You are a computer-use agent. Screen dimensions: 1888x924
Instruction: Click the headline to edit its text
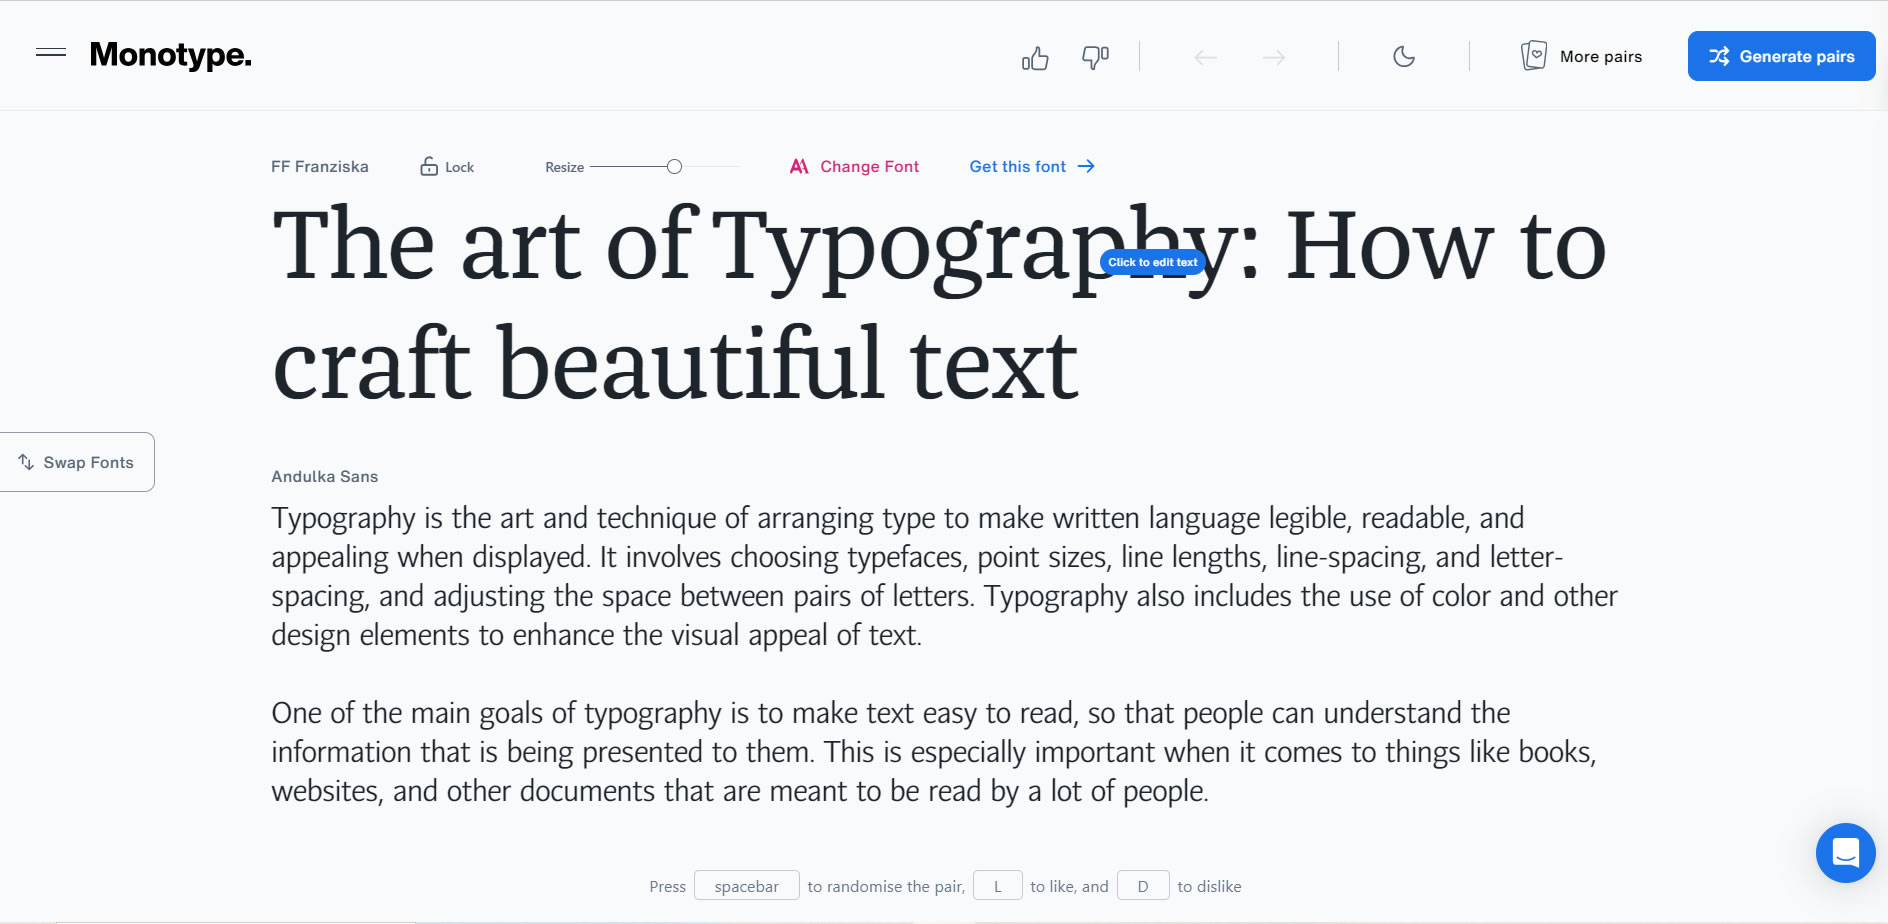[x=1152, y=262]
